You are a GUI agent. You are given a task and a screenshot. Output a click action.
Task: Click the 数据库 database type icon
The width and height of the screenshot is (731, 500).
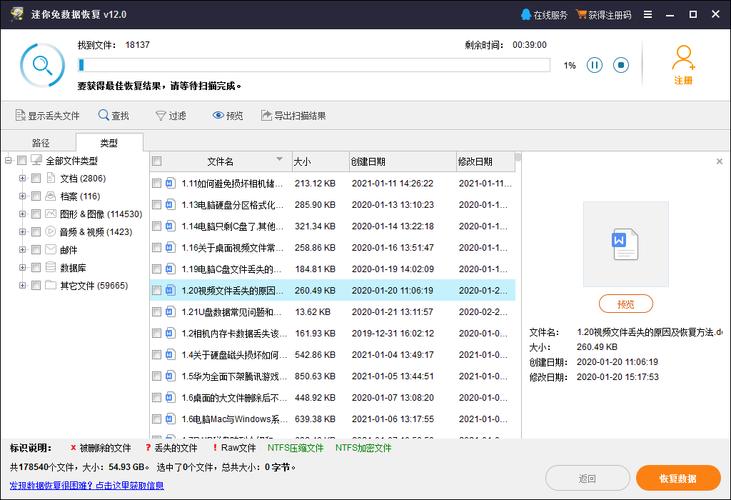pyautogui.click(x=51, y=267)
